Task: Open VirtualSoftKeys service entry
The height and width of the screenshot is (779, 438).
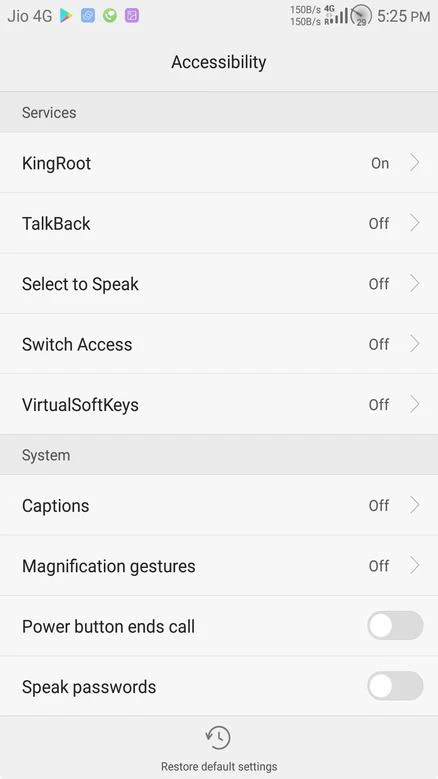Action: point(219,404)
